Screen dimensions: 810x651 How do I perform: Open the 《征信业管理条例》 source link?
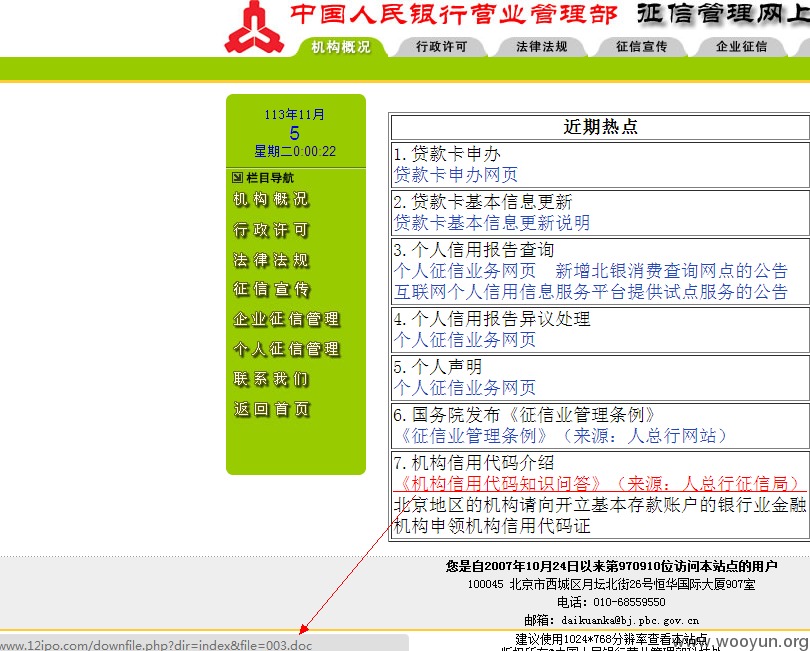[x=561, y=436]
